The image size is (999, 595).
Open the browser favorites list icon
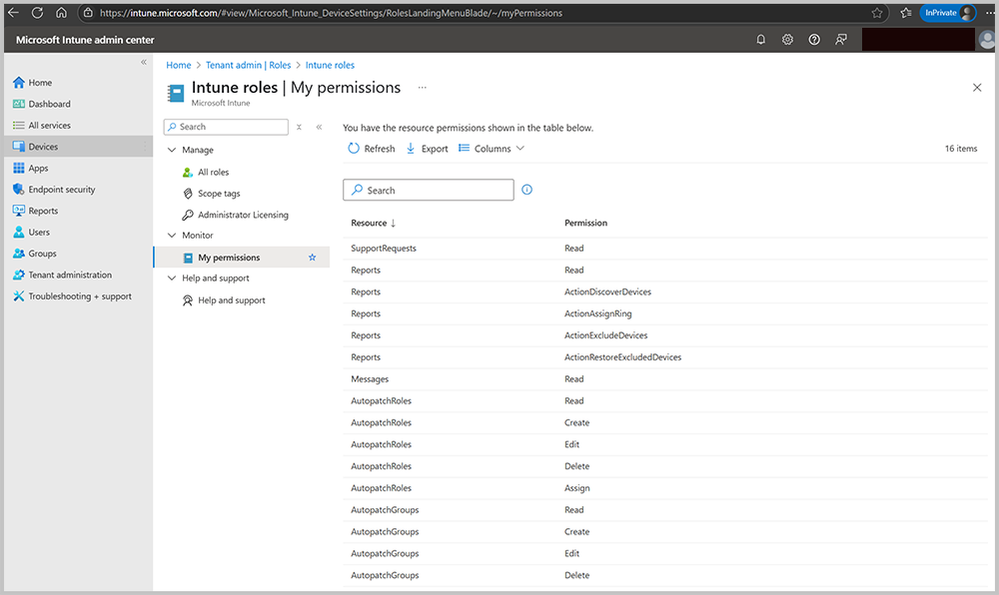coord(906,13)
